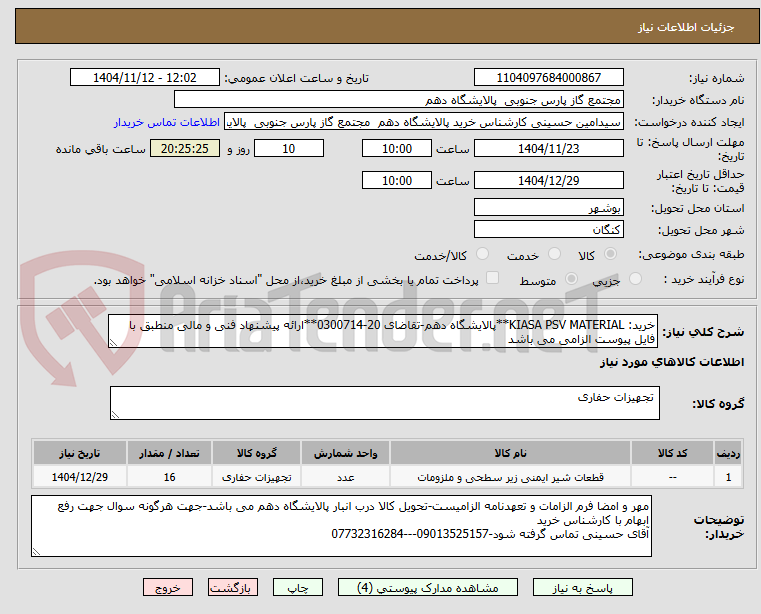This screenshot has width=761, height=614.
Task: Click the نام کالا column header
Action: 510,453
